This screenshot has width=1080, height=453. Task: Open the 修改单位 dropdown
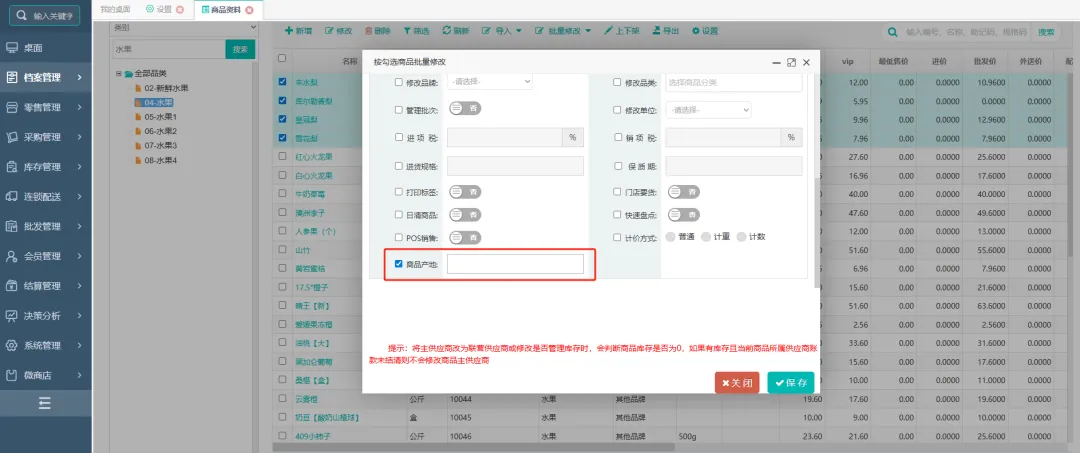708,109
